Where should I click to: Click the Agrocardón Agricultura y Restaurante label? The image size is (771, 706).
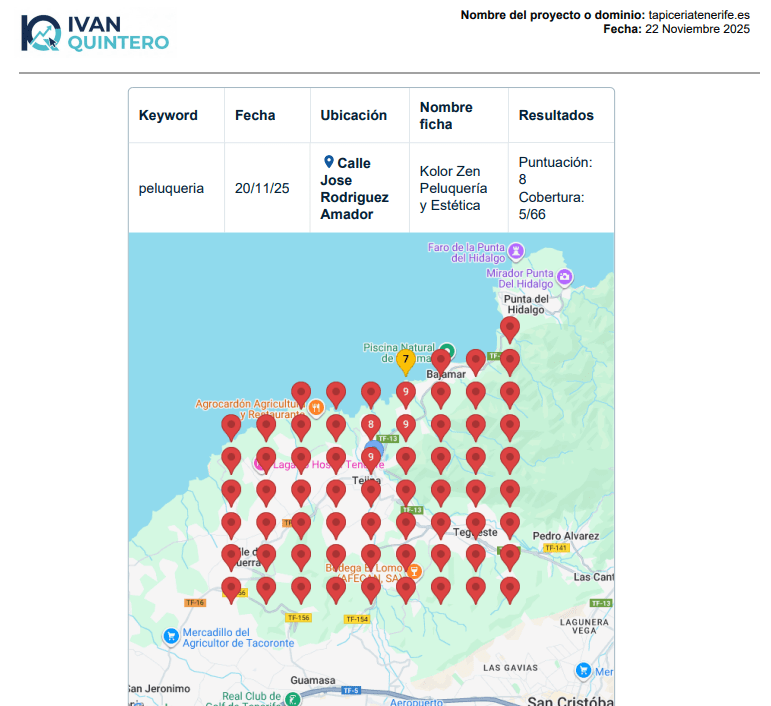(x=249, y=409)
